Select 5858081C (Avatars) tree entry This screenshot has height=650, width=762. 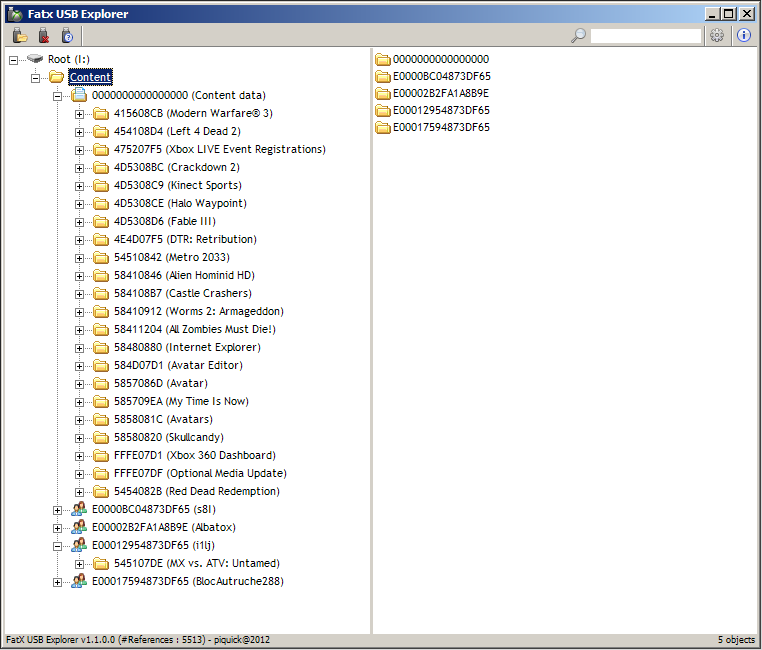tap(163, 419)
